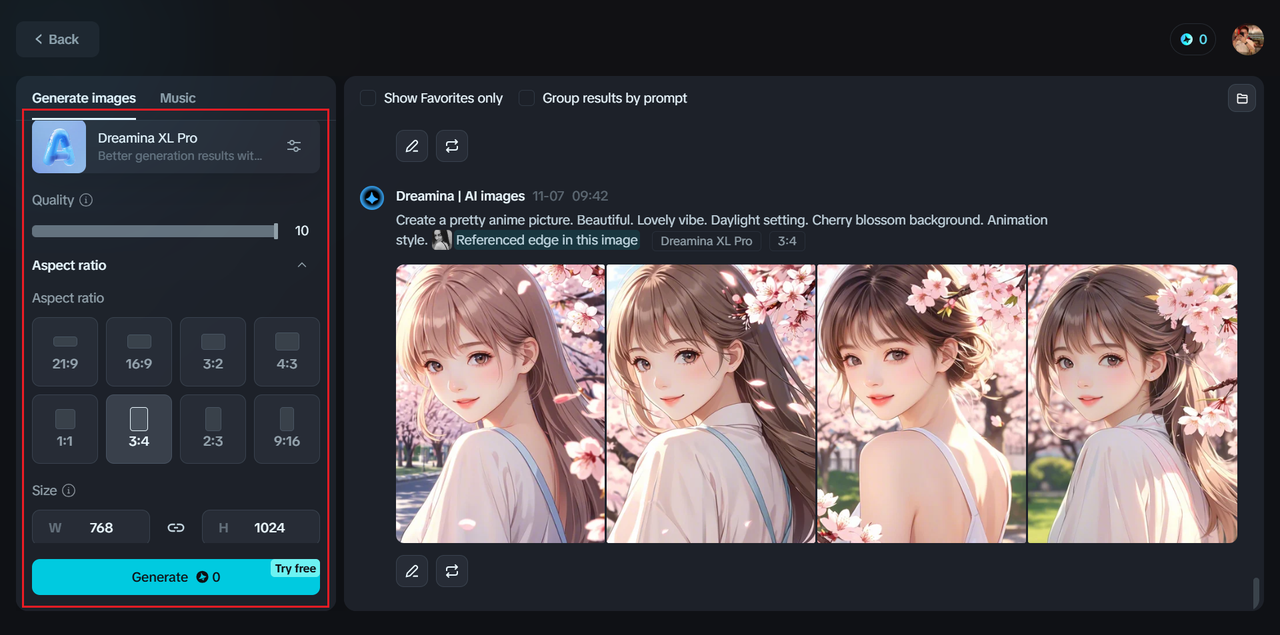Open the user profile avatar
This screenshot has height=635, width=1280.
[1248, 40]
